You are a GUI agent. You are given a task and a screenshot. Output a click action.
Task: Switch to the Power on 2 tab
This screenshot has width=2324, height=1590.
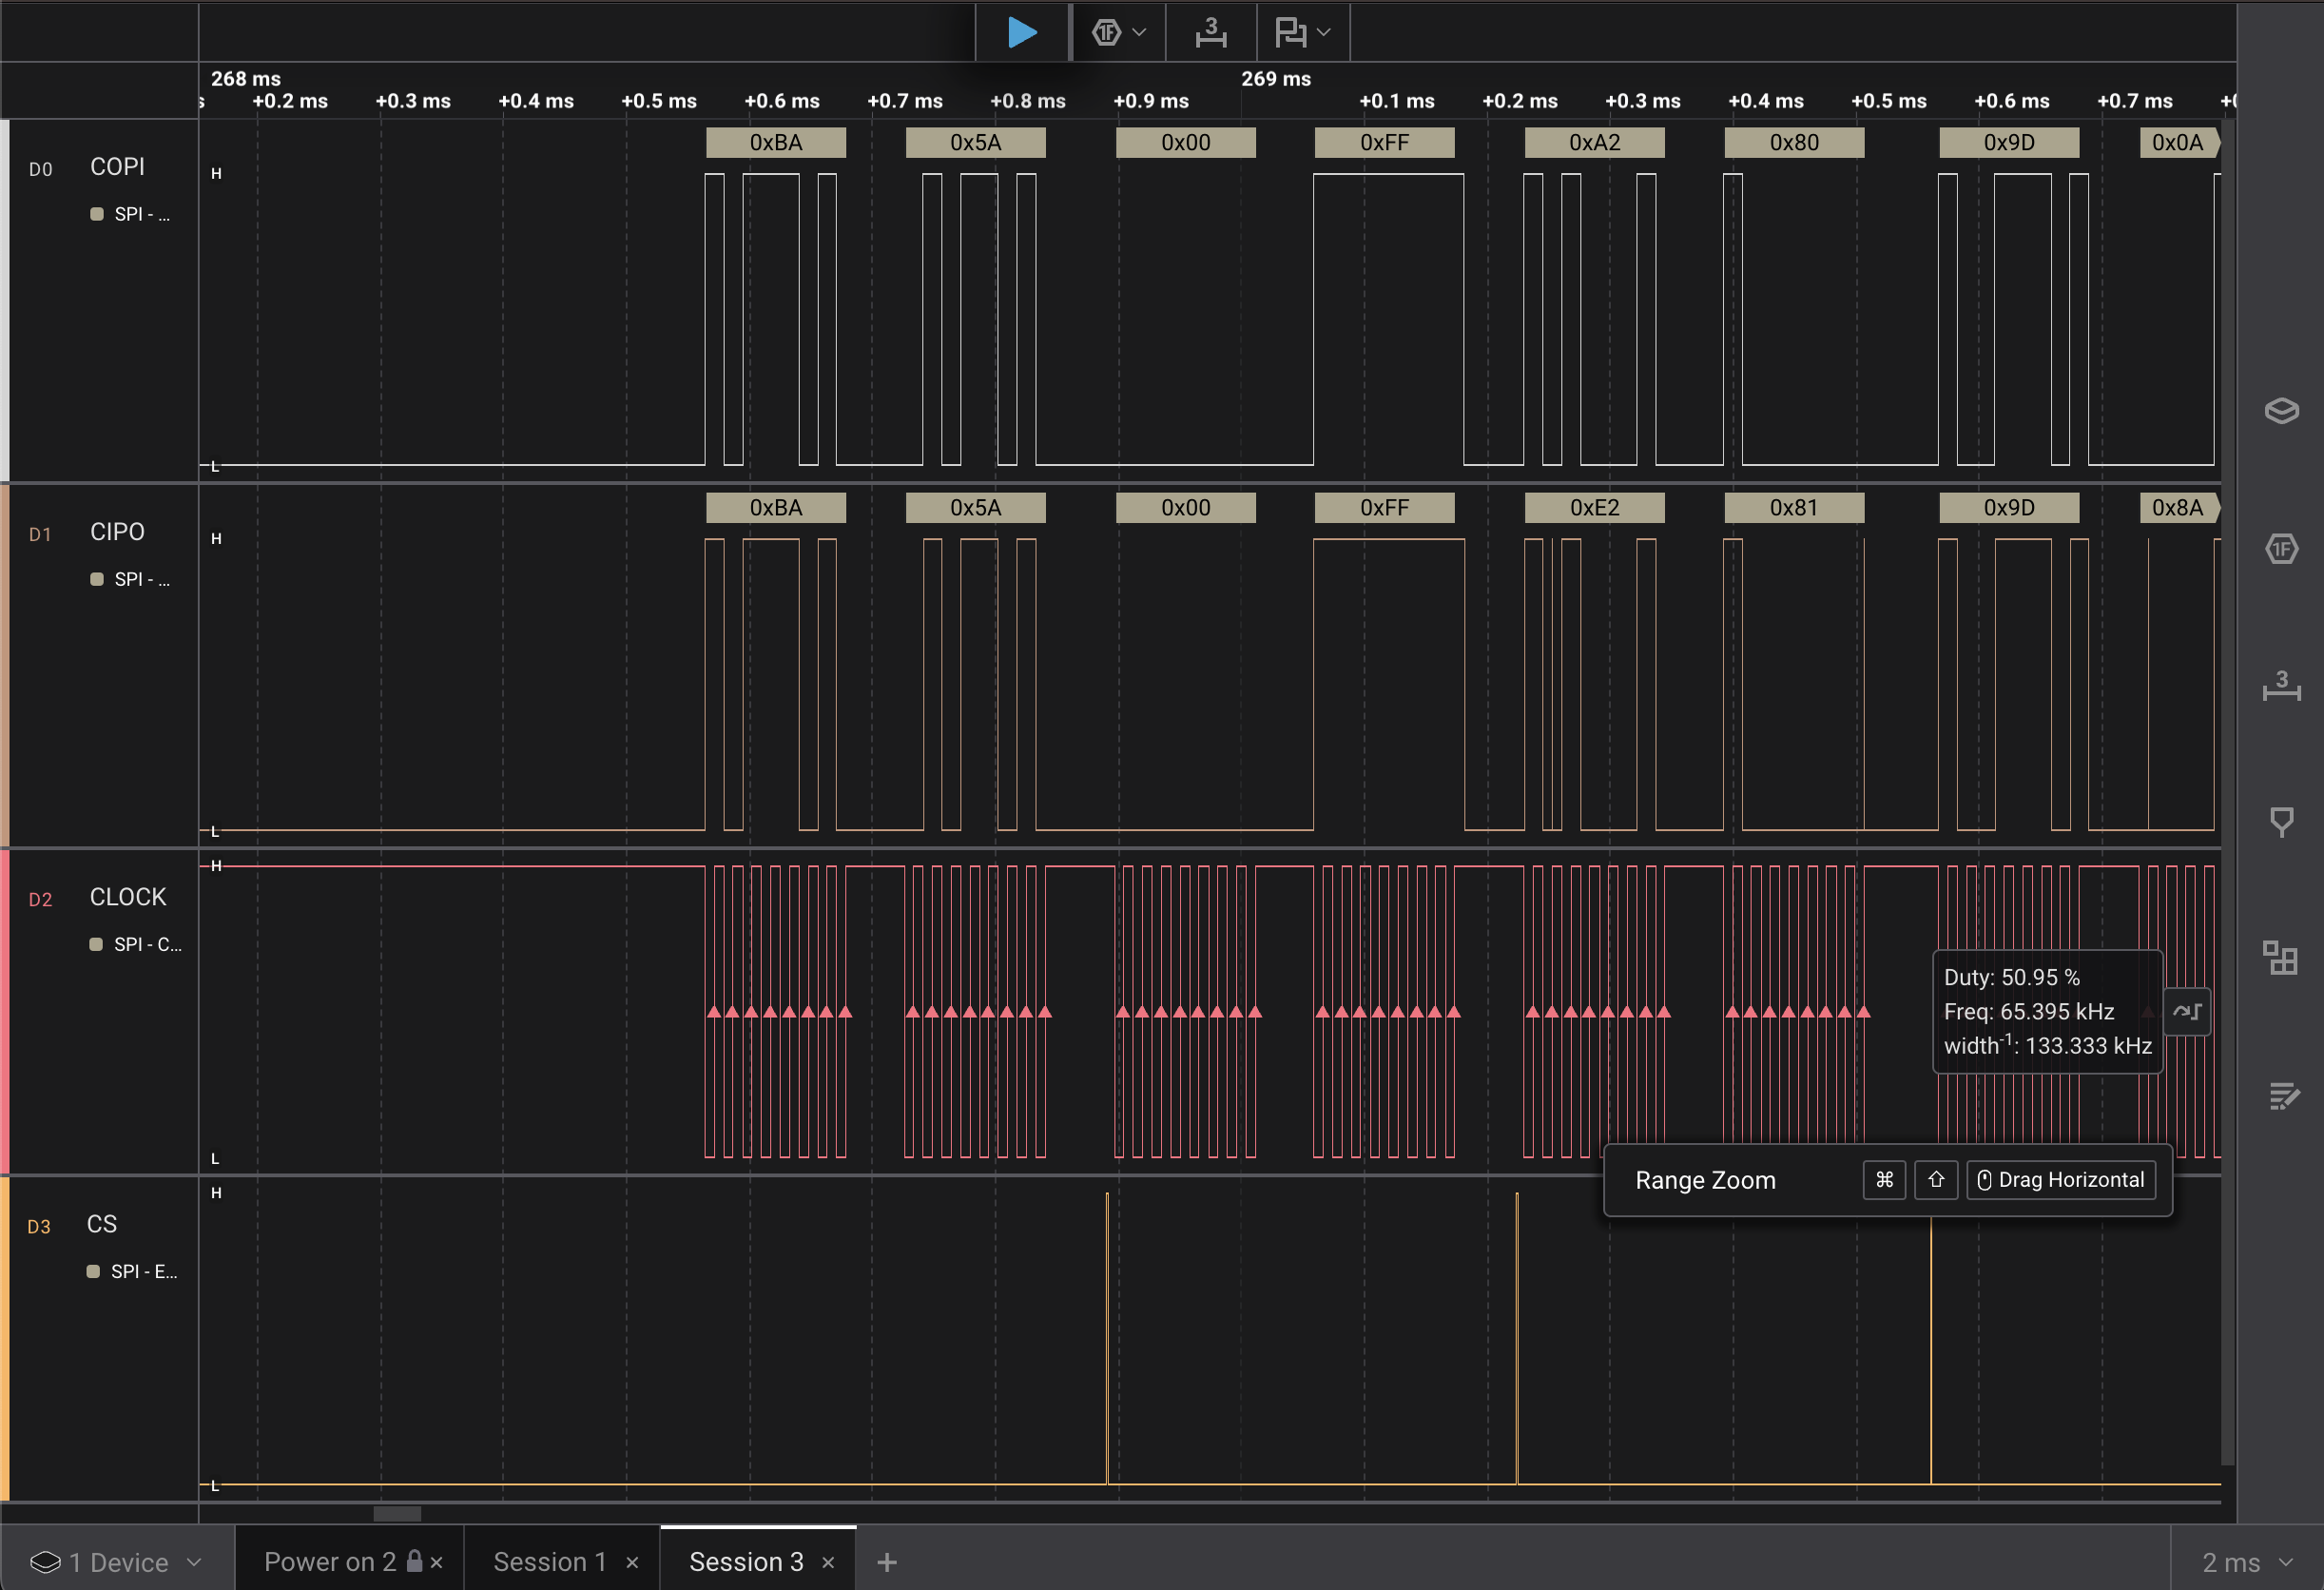(x=330, y=1562)
